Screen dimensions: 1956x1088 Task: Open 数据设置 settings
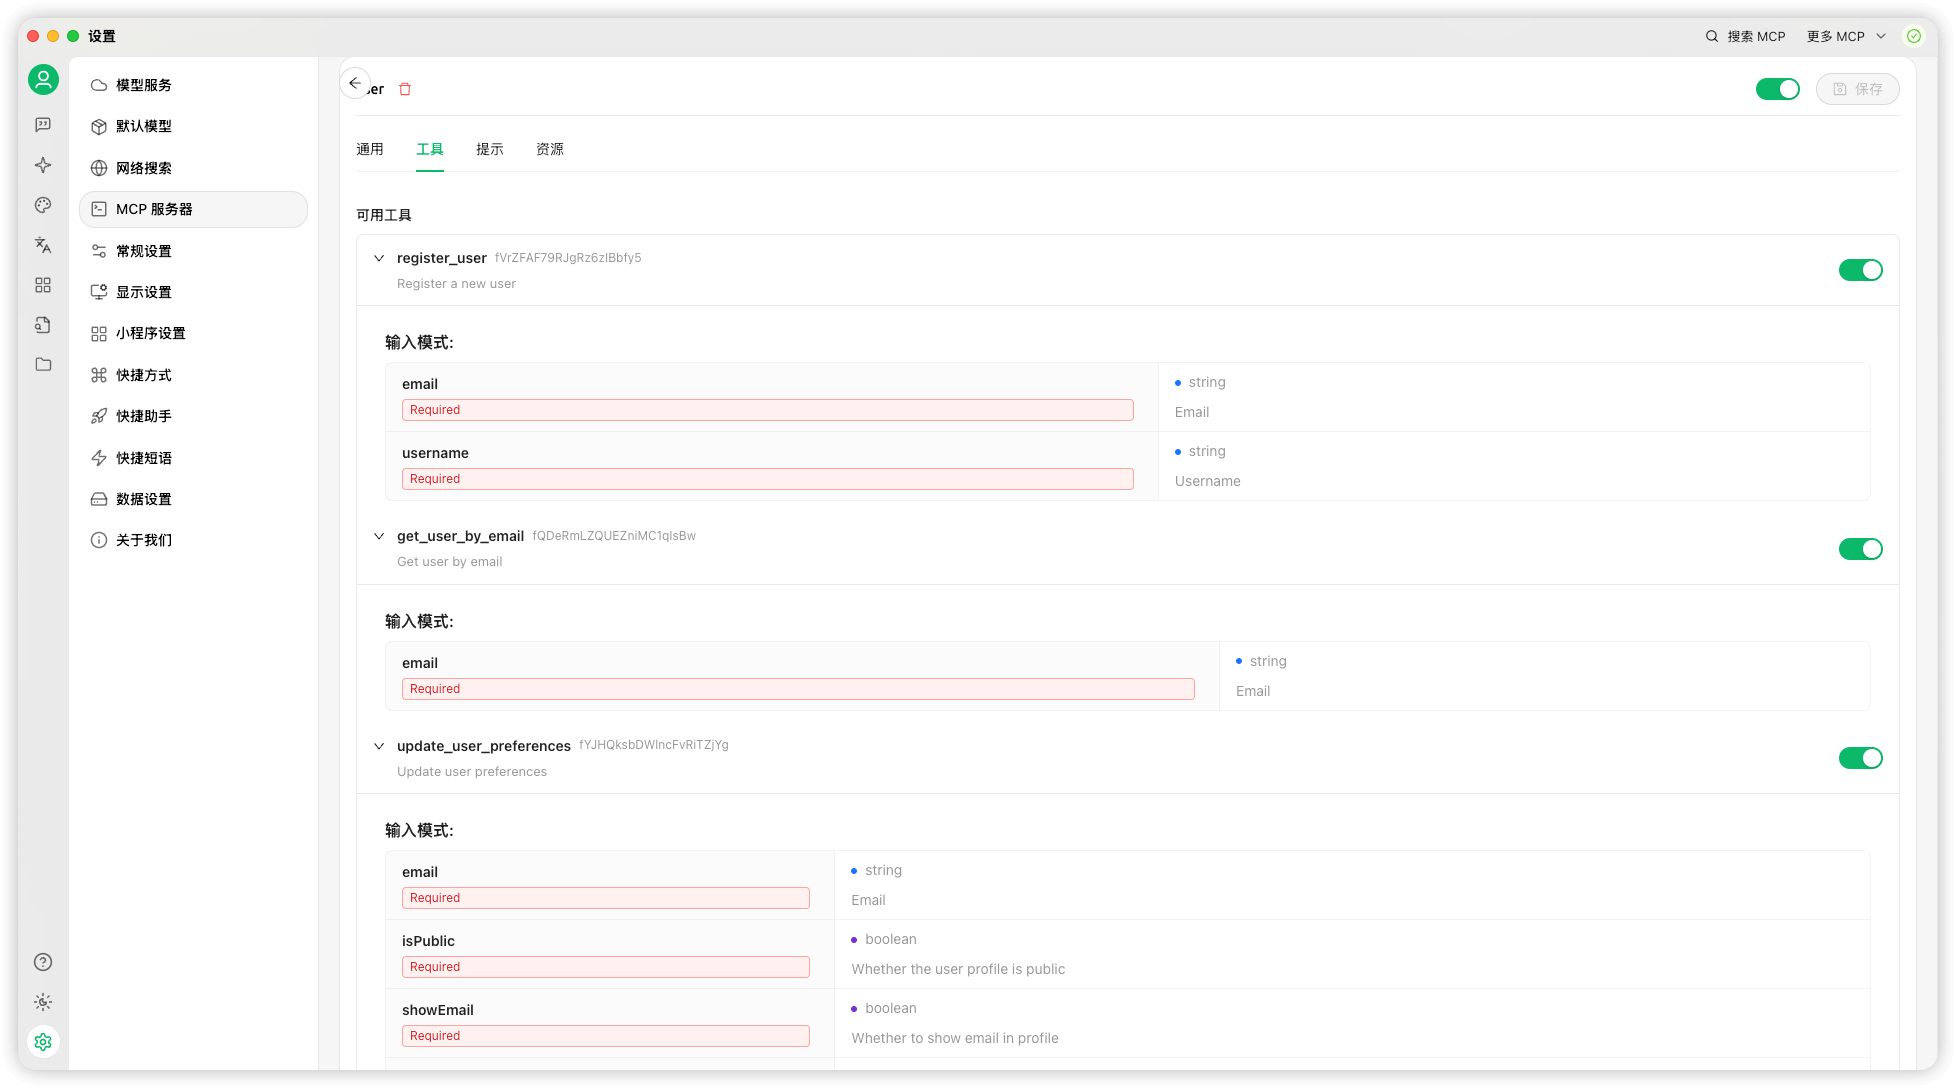pyautogui.click(x=193, y=499)
